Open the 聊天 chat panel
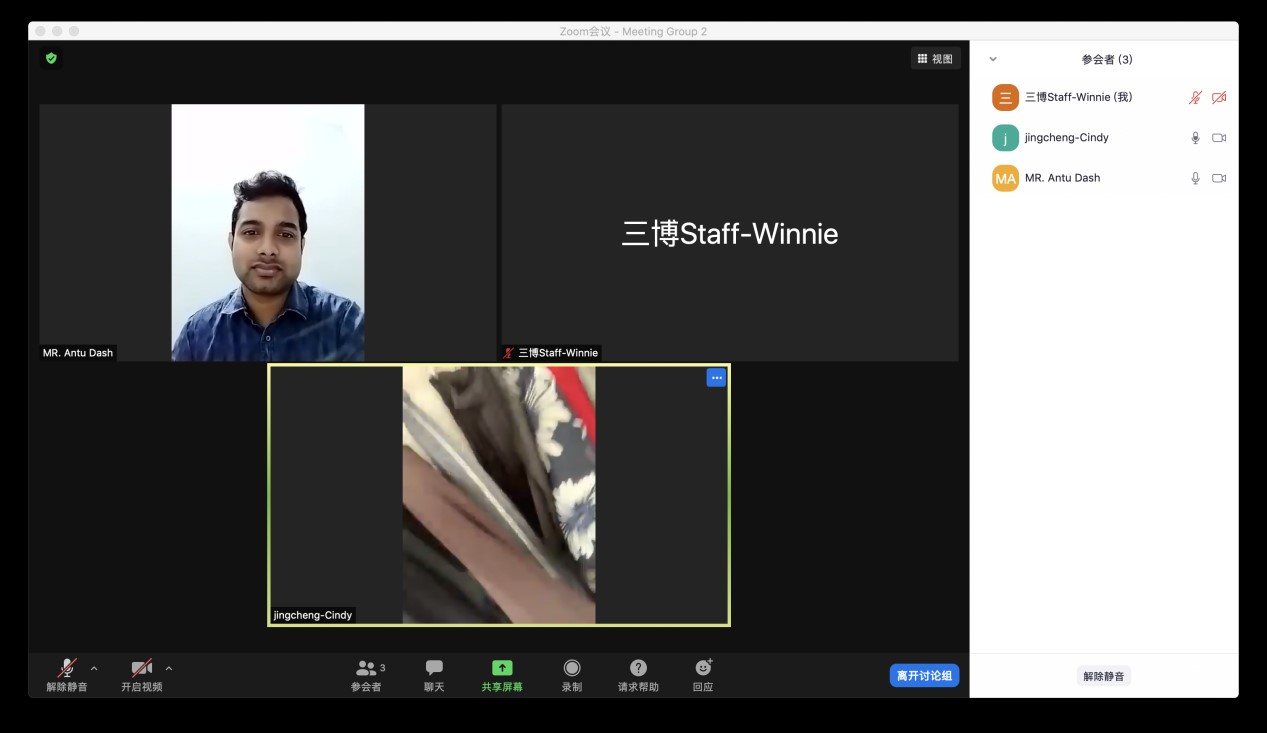Viewport: 1267px width, 733px height. click(434, 668)
